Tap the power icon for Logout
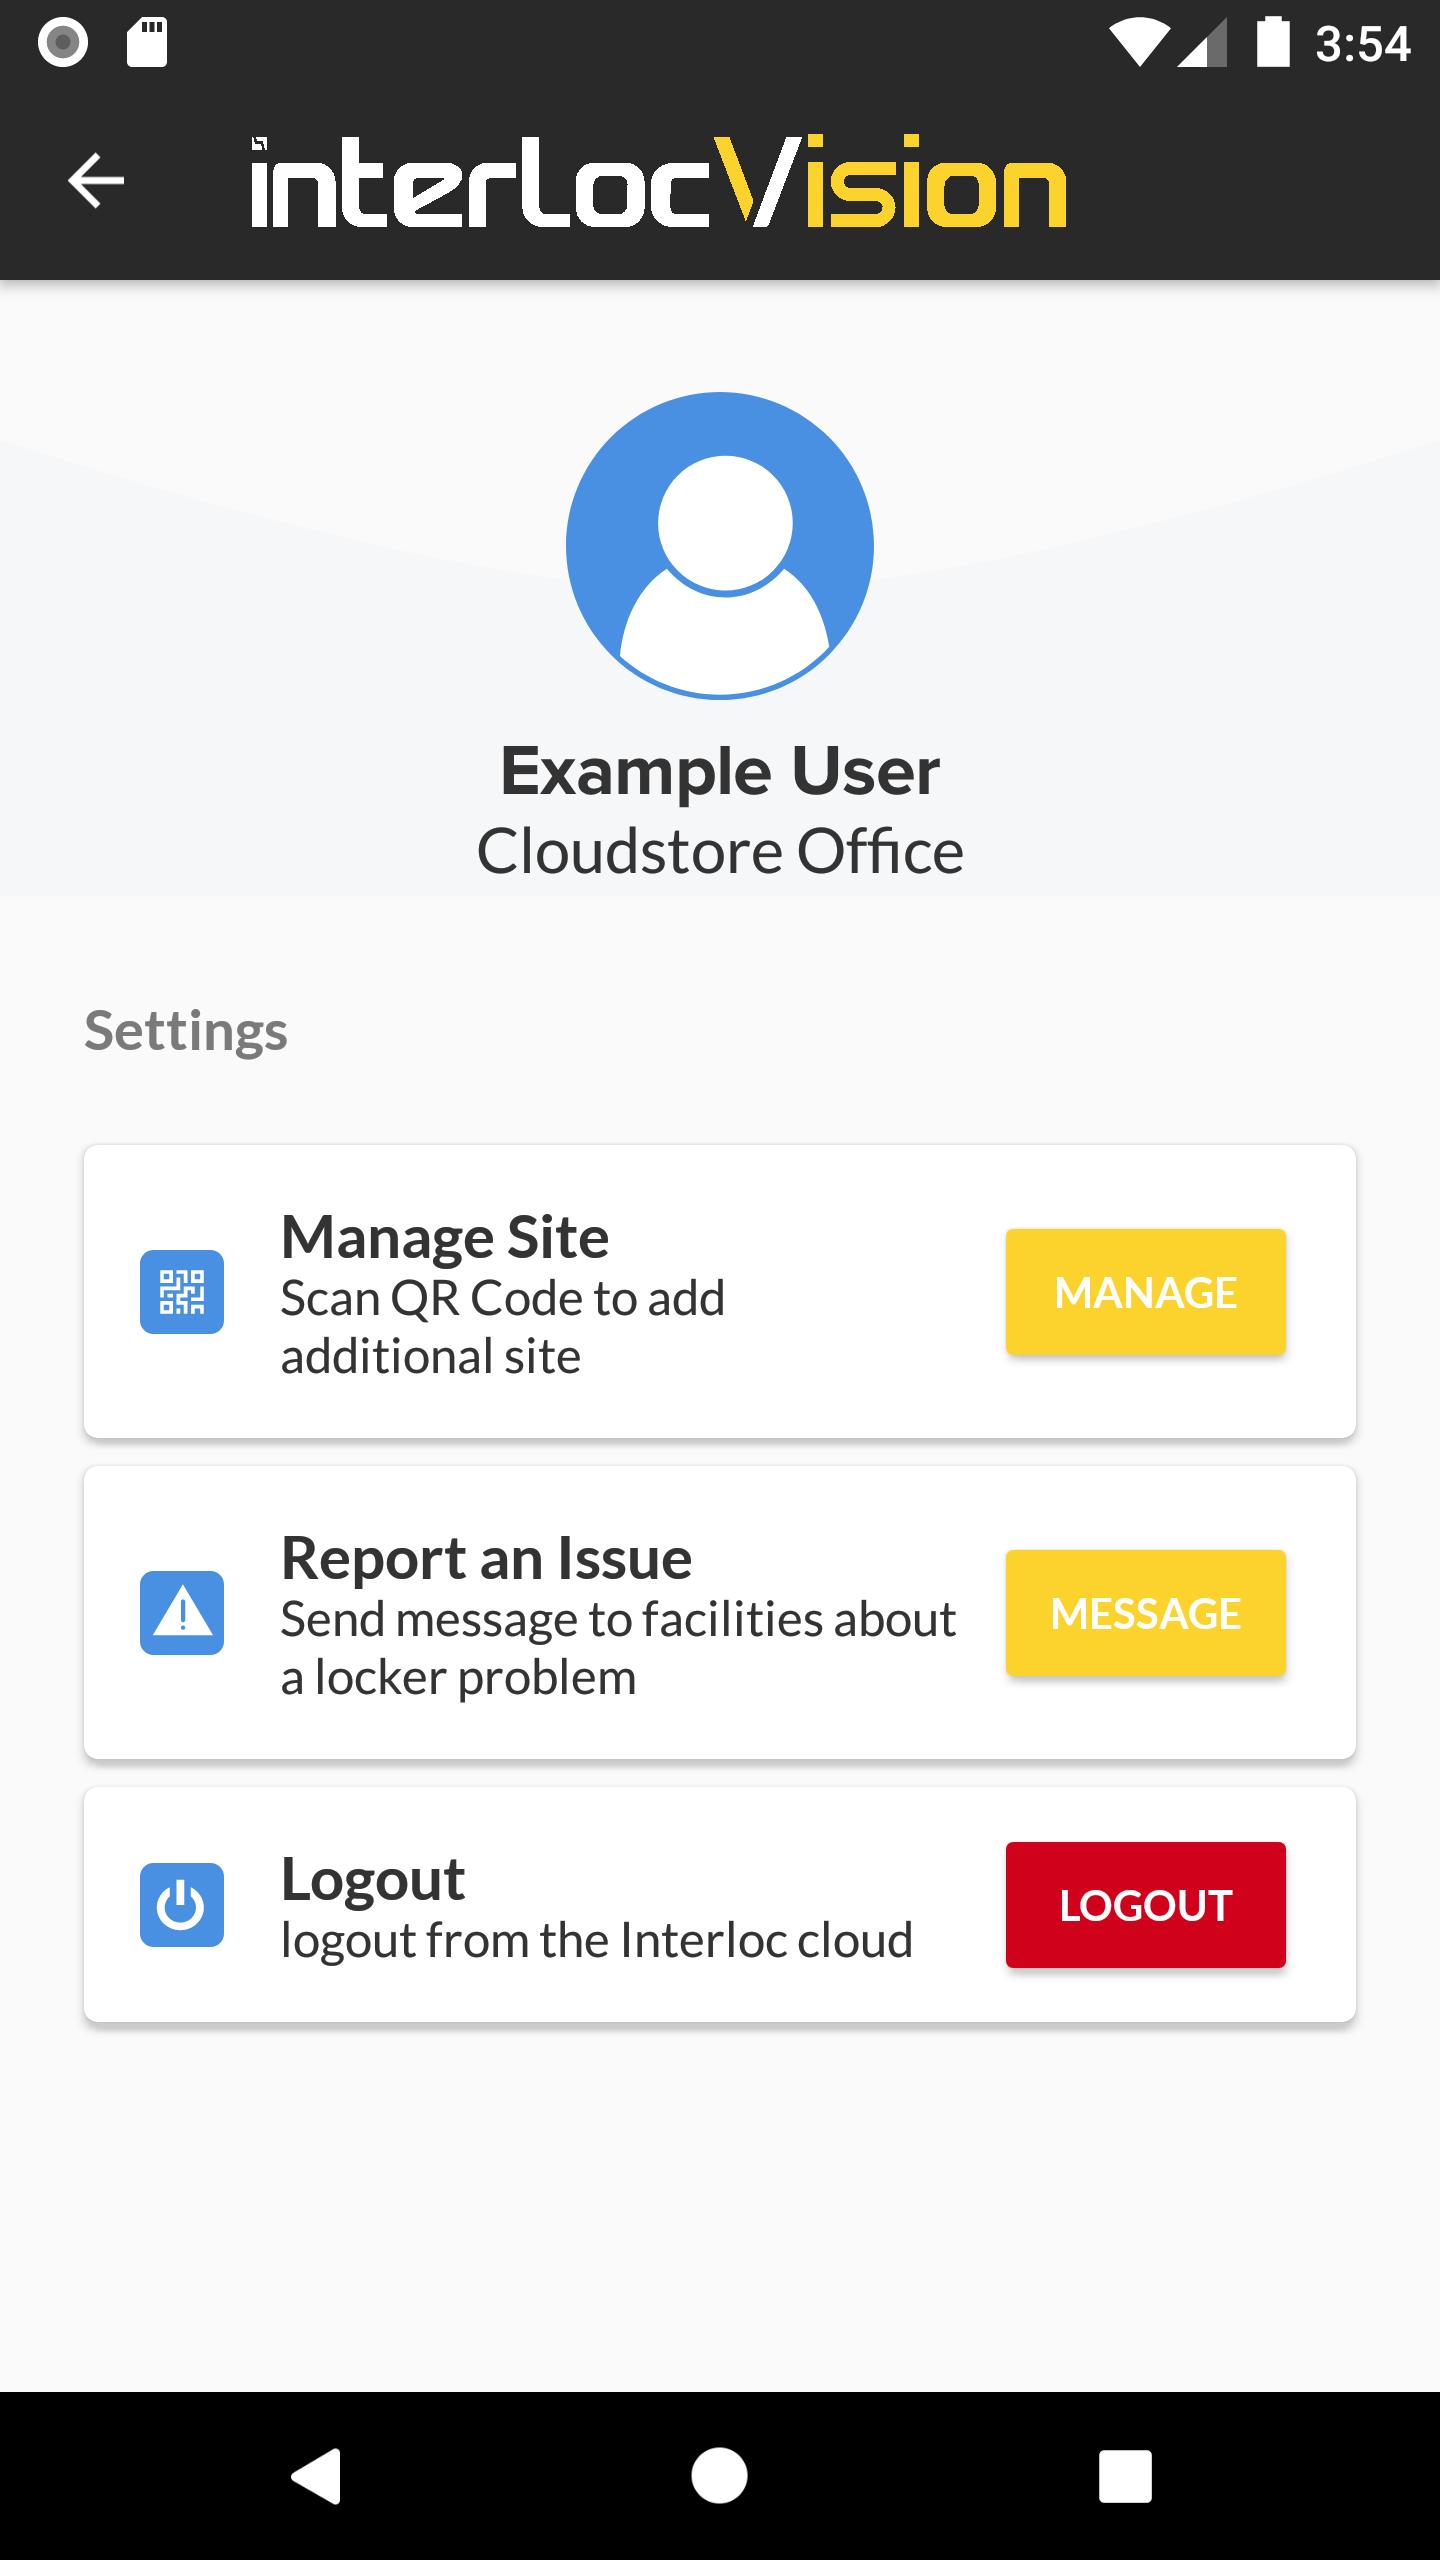The image size is (1440, 2560). point(182,1905)
